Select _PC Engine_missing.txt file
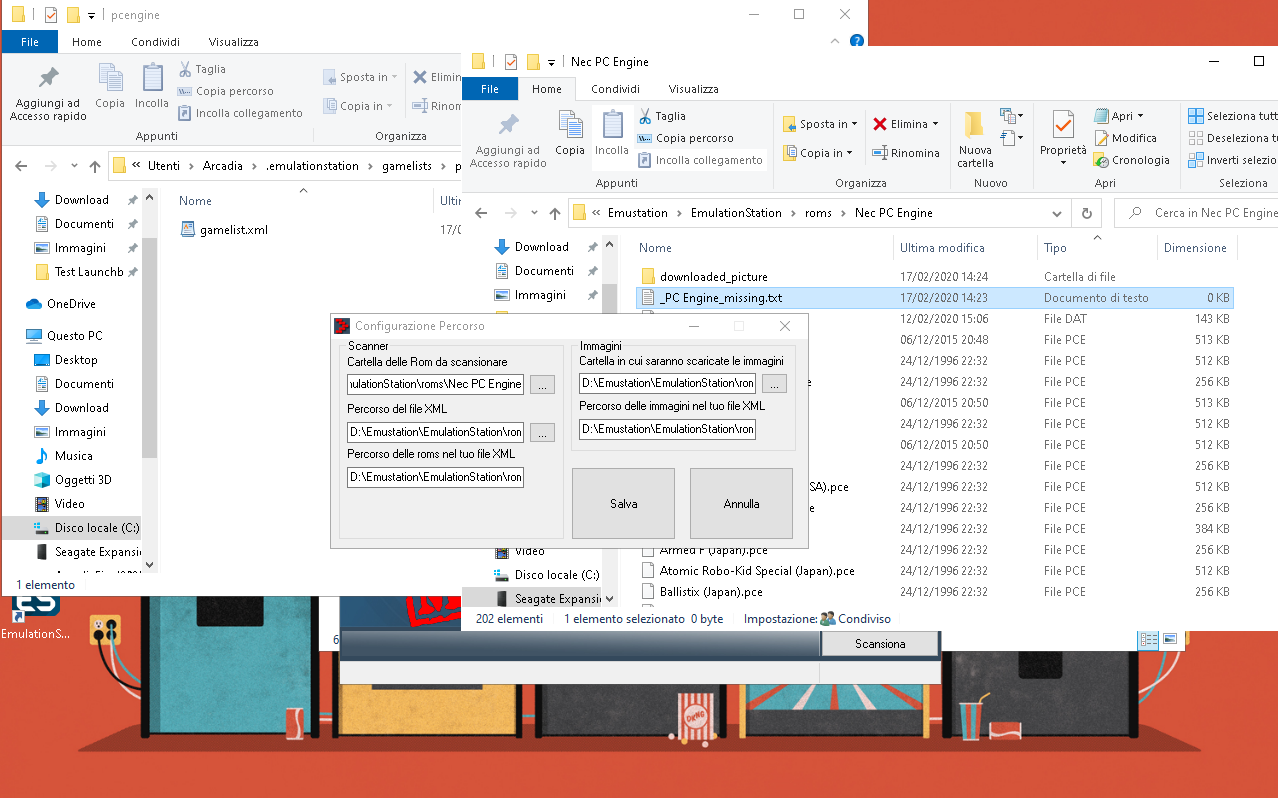 coord(935,298)
